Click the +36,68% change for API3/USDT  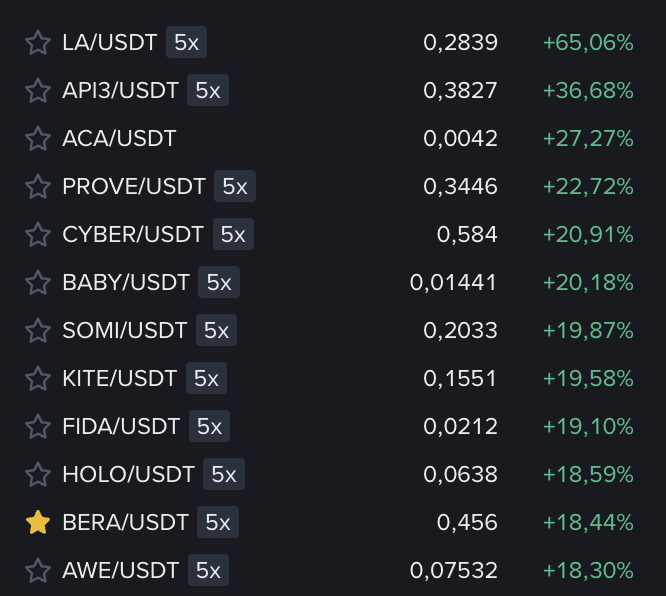coord(588,91)
